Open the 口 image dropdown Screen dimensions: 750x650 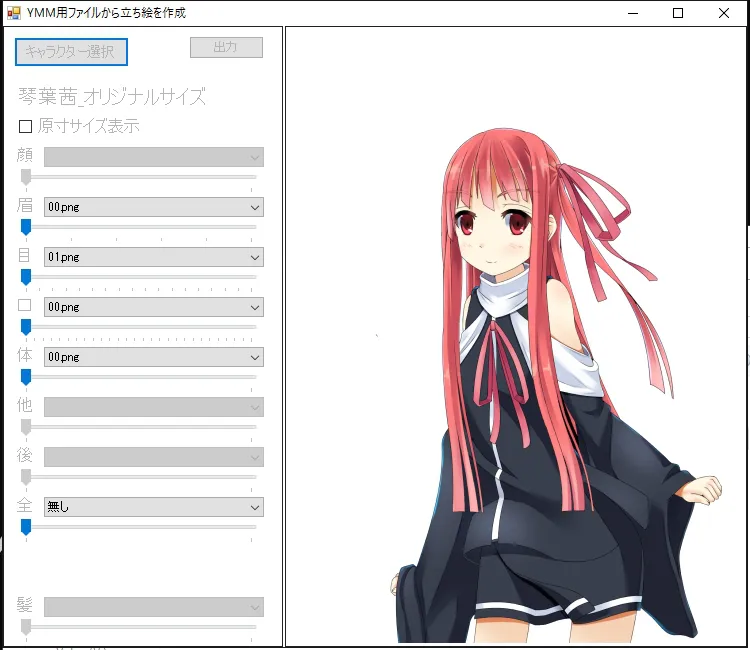[153, 307]
